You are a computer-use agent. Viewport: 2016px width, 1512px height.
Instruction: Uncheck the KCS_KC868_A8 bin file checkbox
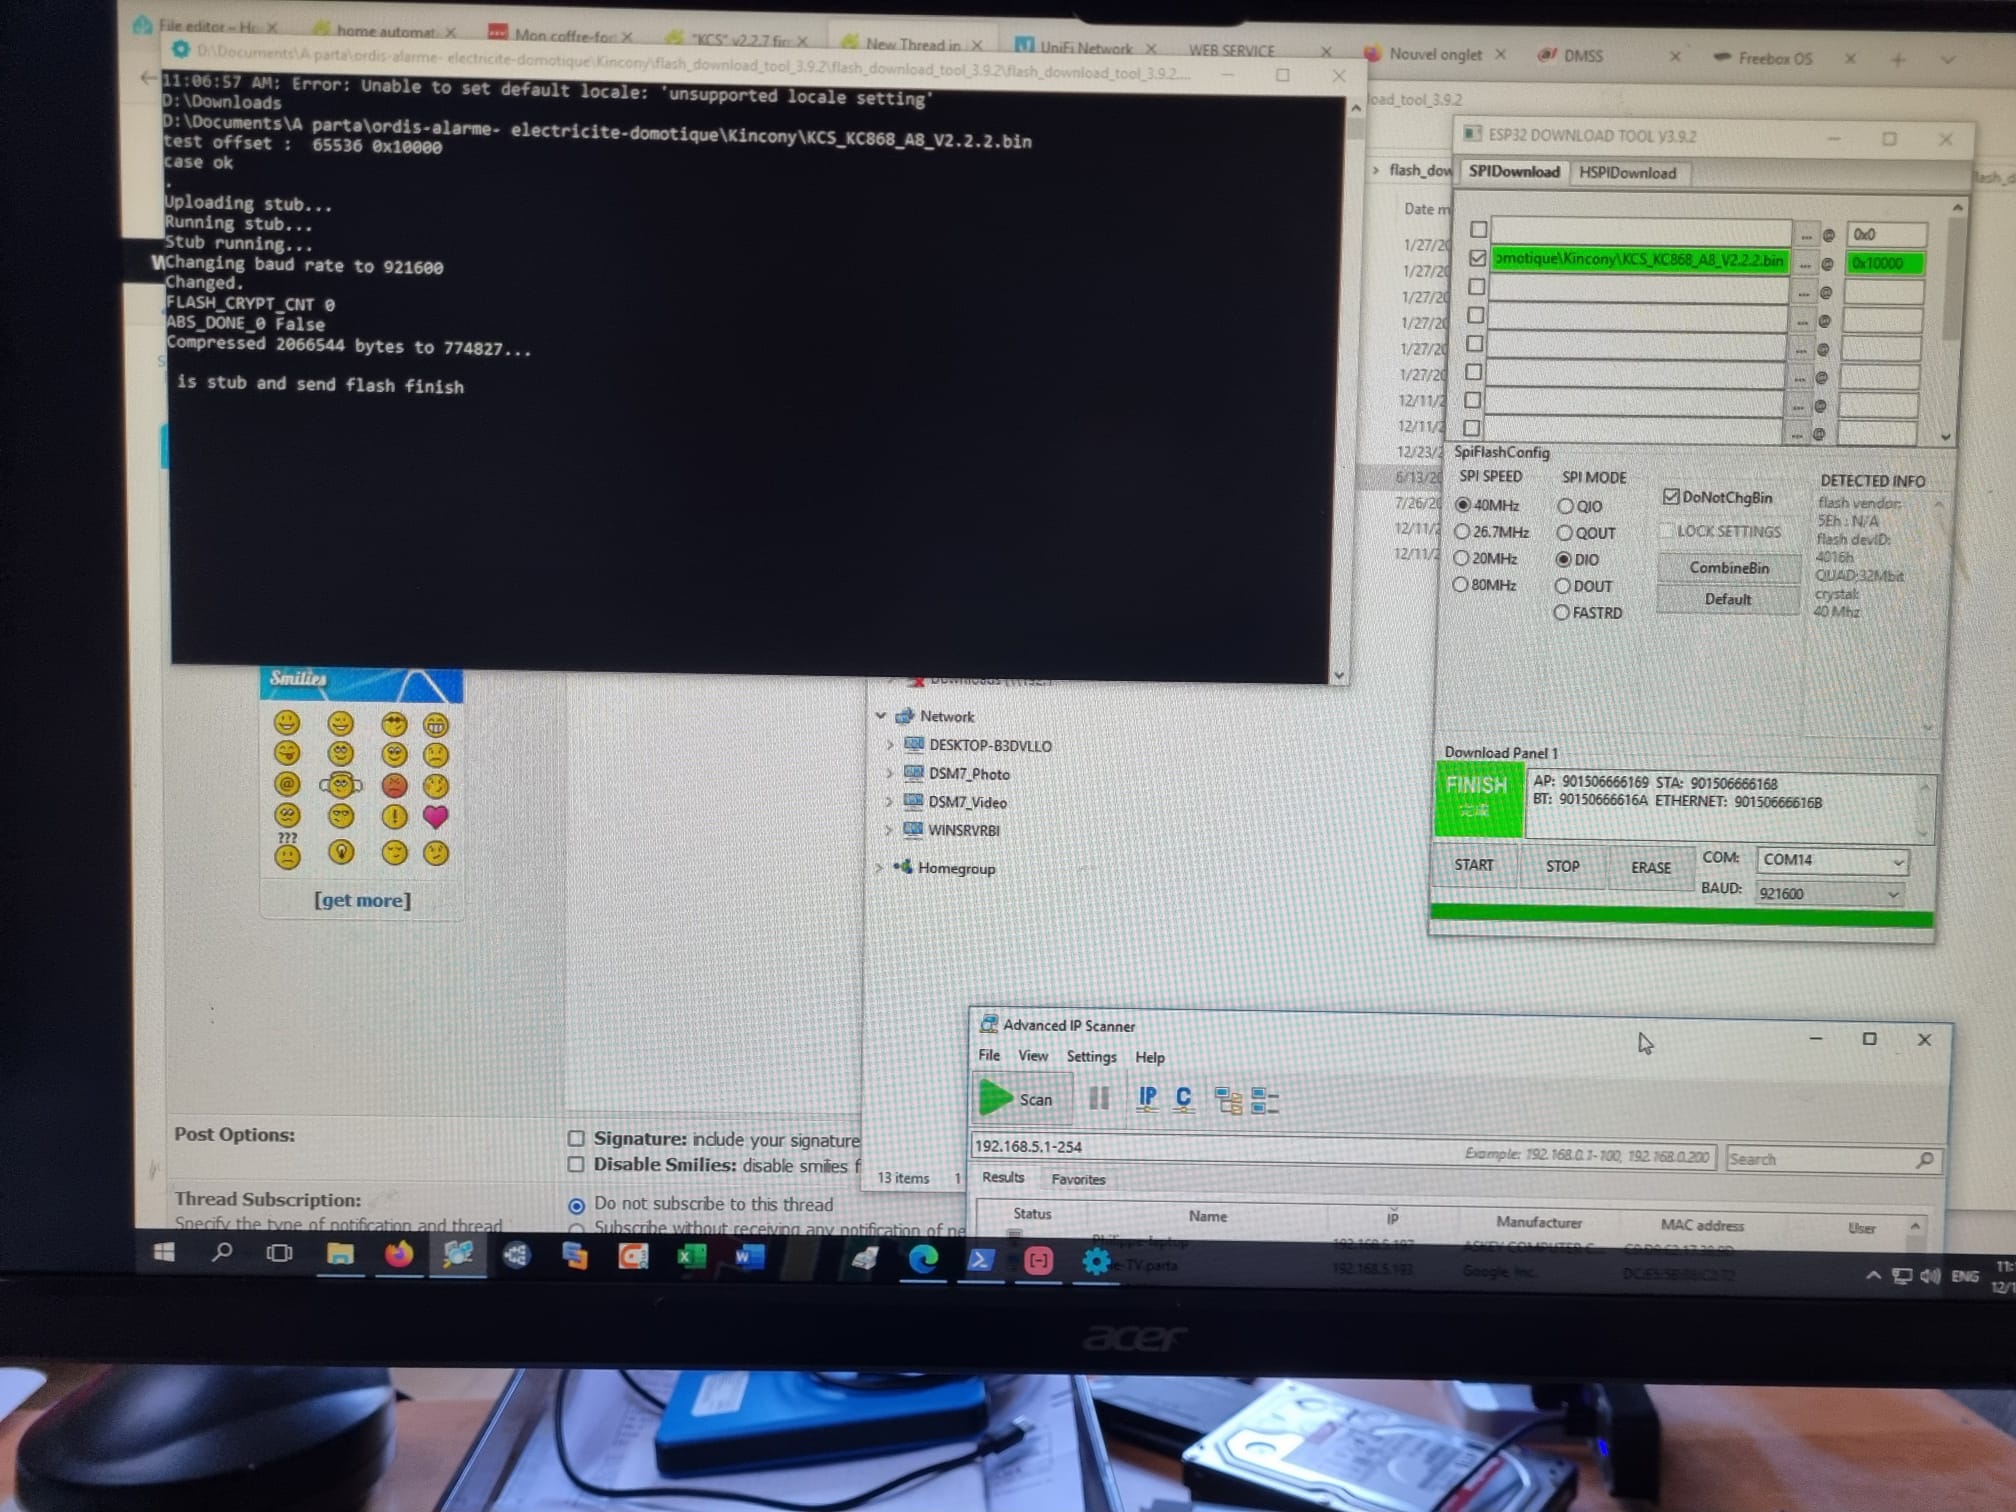1478,258
